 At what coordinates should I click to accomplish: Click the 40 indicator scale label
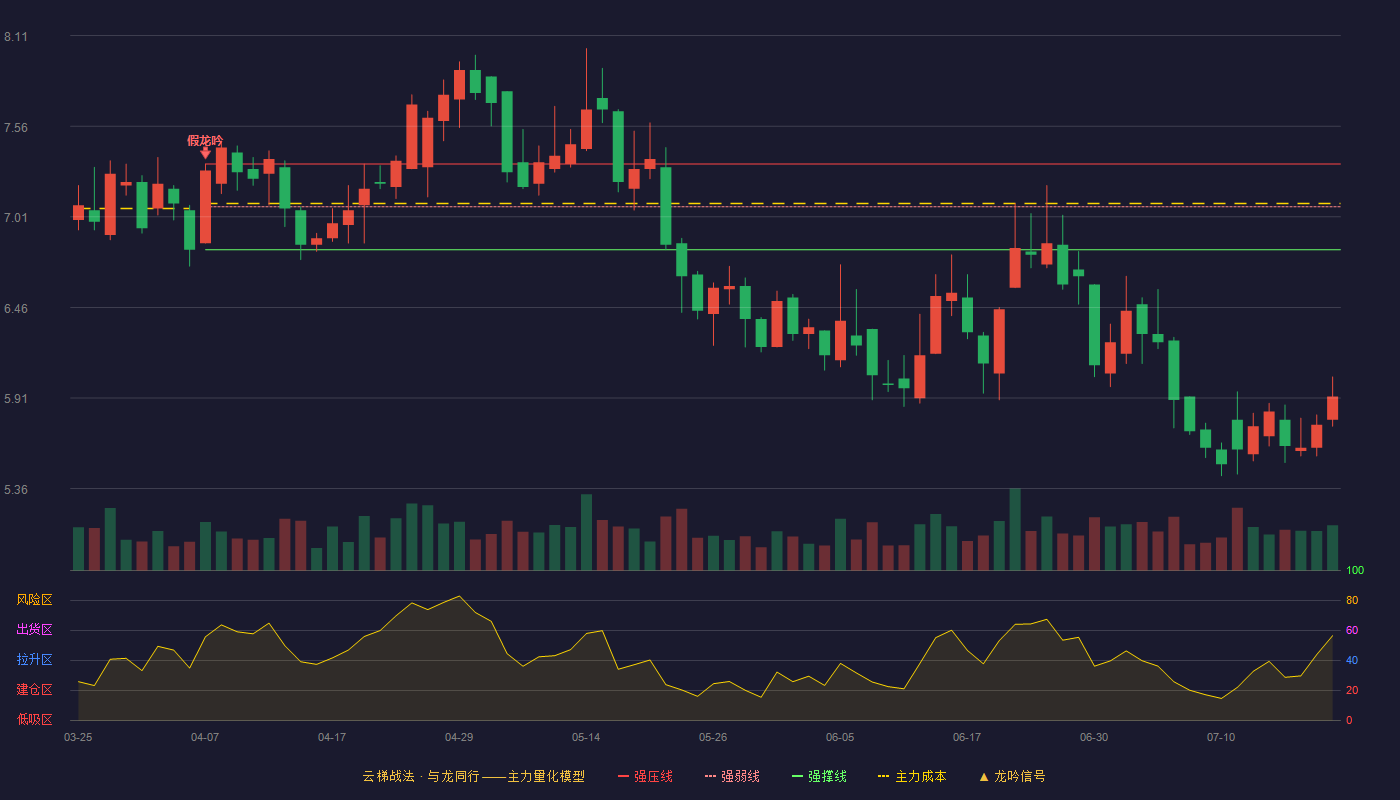(x=1352, y=660)
